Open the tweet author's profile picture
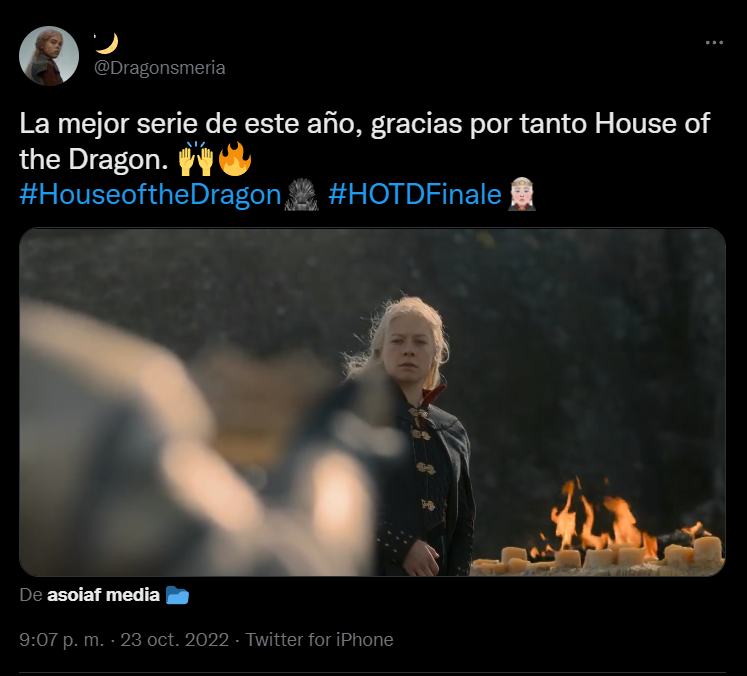747x676 pixels. pos(49,56)
